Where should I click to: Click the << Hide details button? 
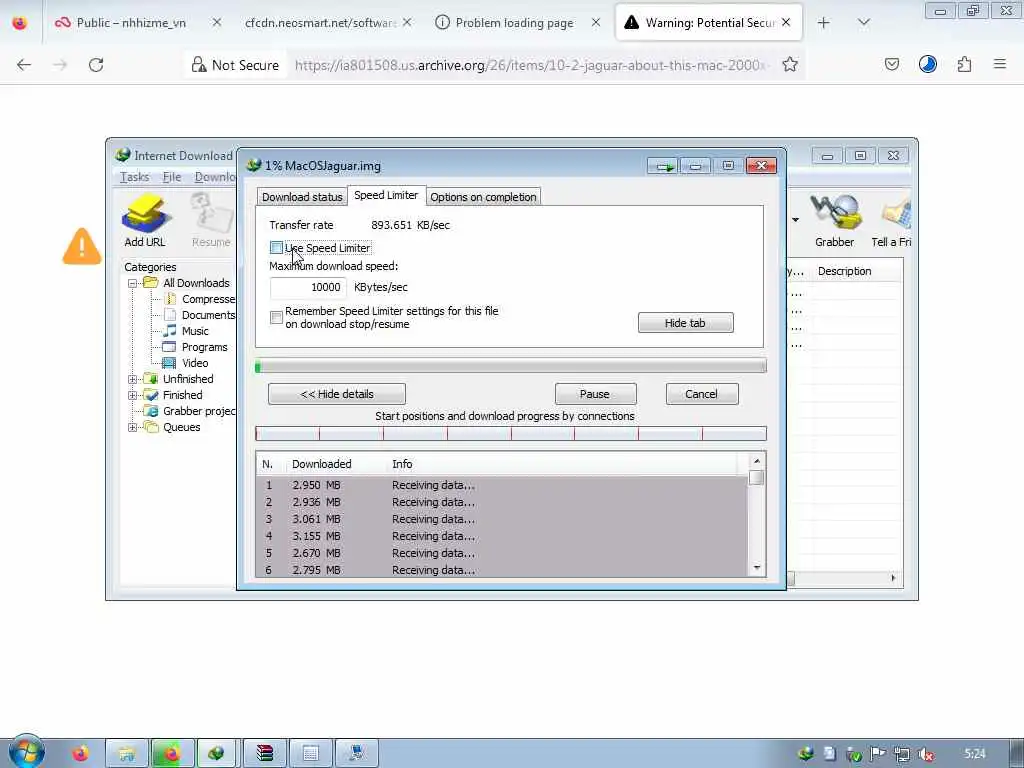(337, 394)
